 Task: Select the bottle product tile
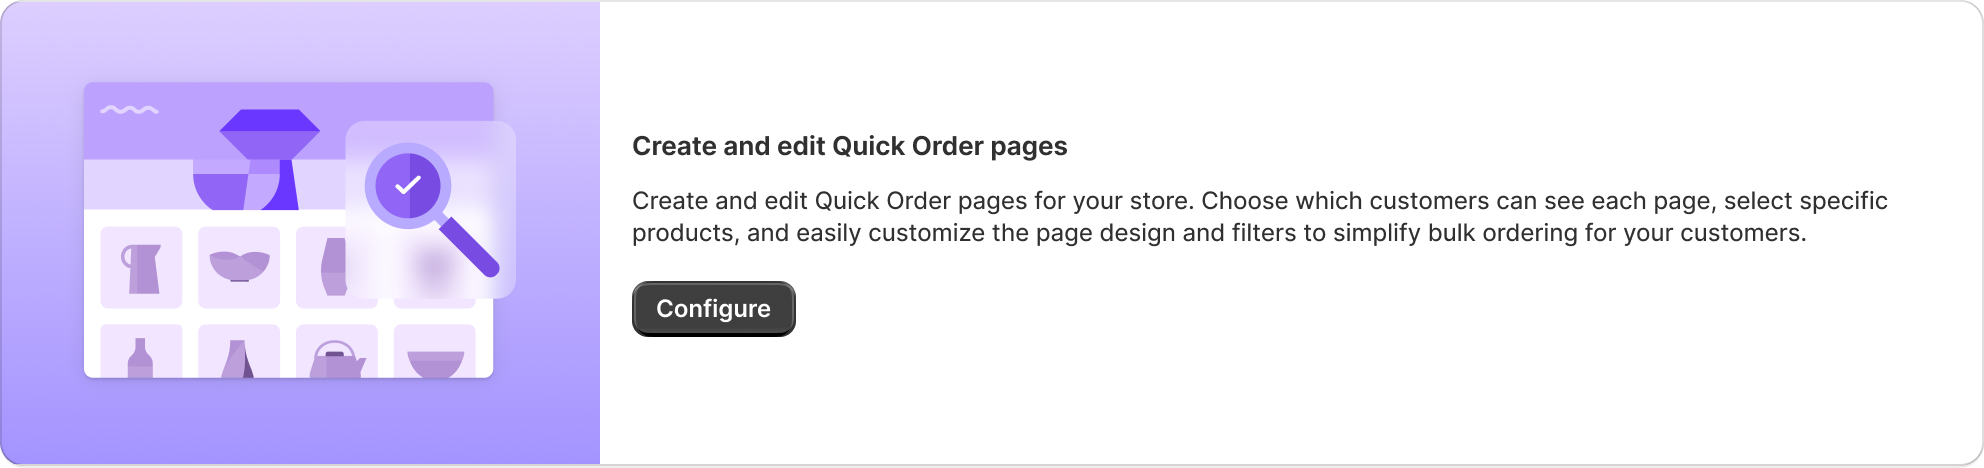click(x=141, y=353)
